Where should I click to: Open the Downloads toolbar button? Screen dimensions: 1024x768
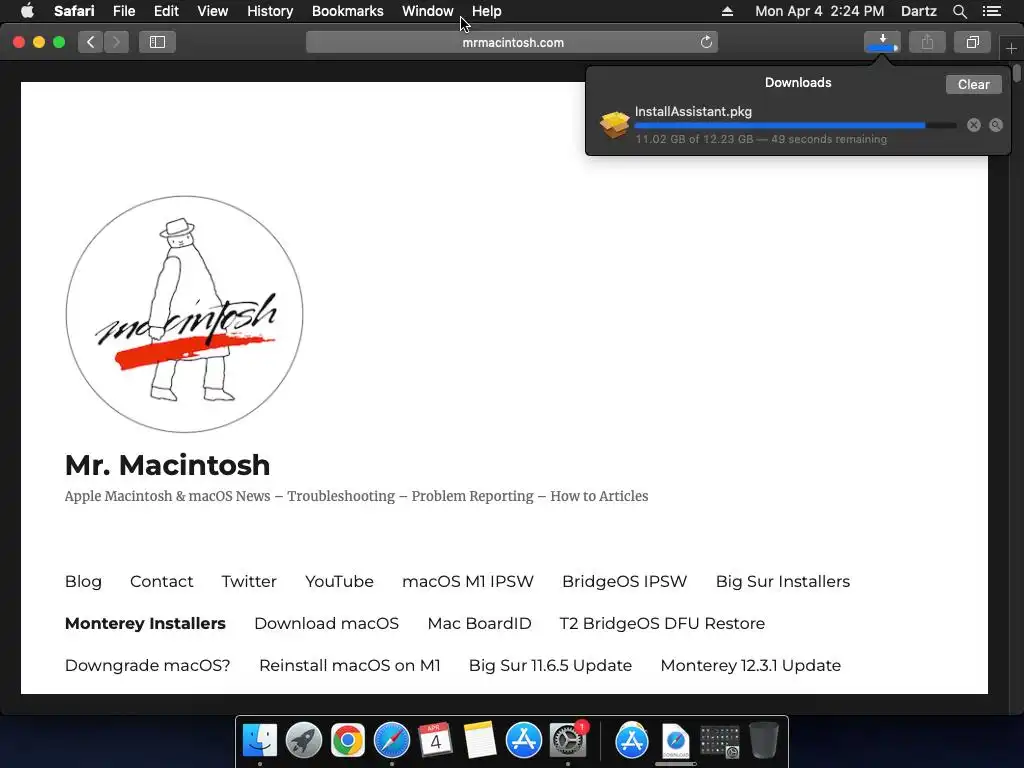pyautogui.click(x=882, y=42)
